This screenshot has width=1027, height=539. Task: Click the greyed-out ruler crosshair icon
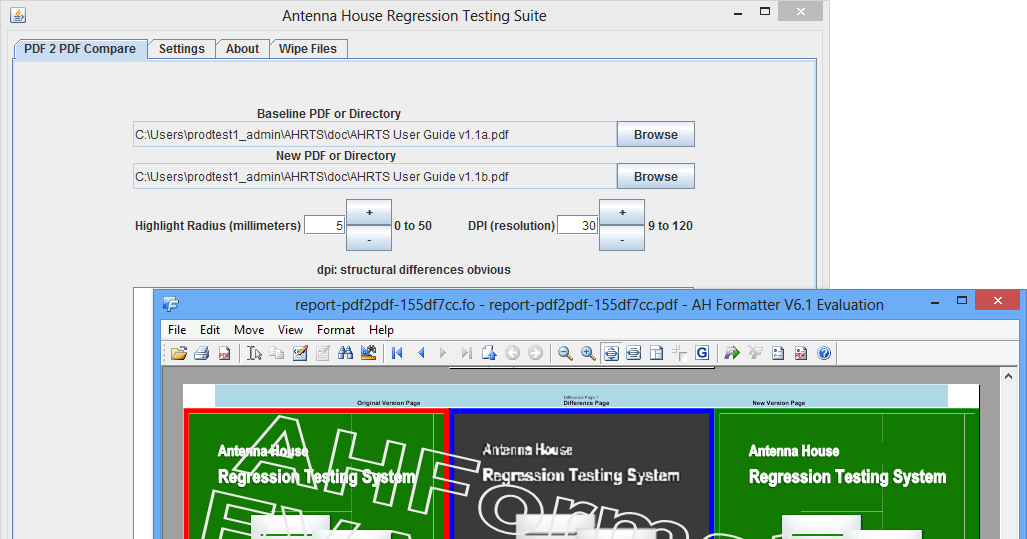coord(679,354)
